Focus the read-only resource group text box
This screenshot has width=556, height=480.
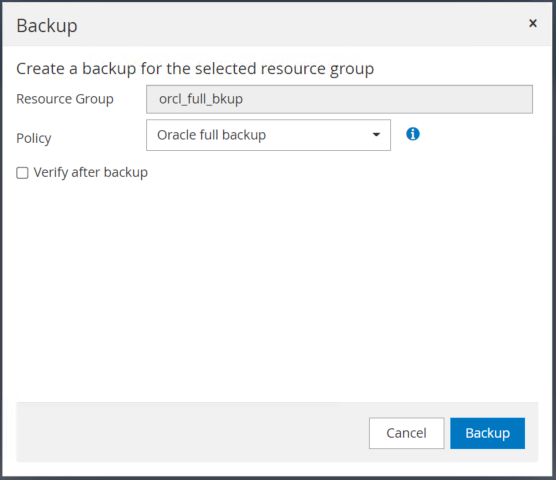click(x=339, y=99)
